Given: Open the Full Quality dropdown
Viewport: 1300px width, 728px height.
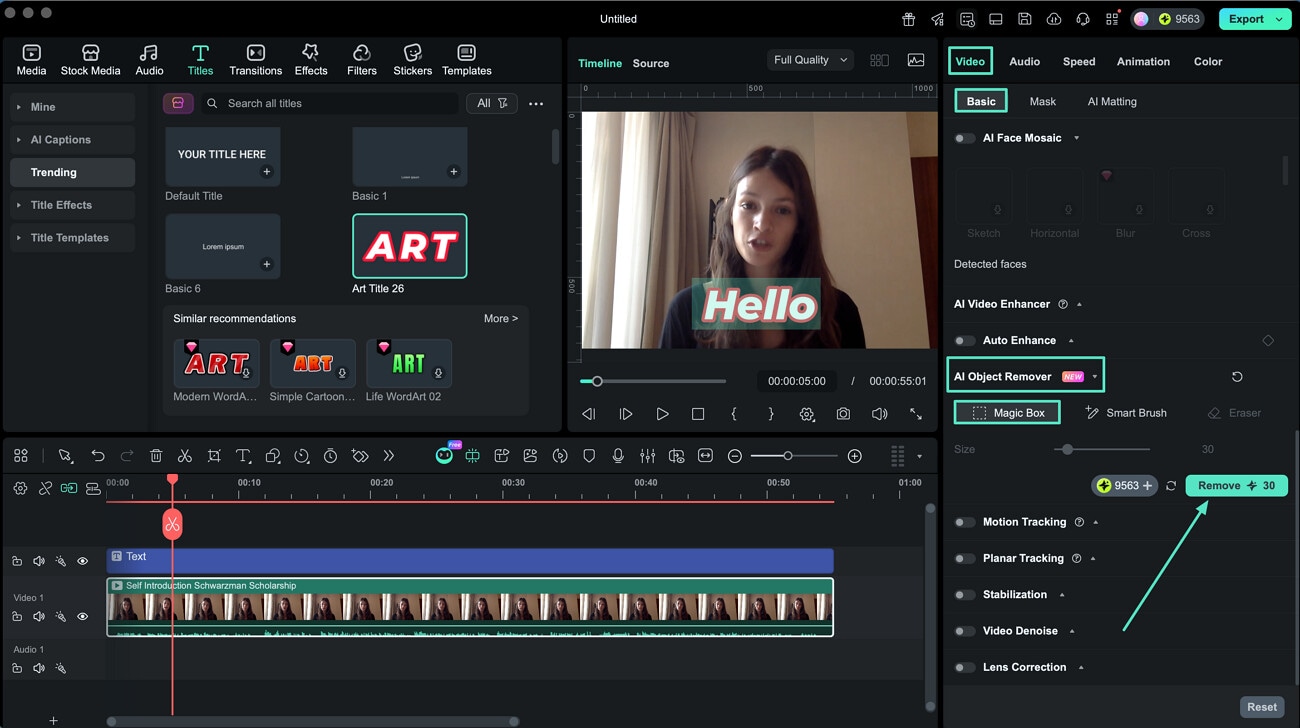Looking at the screenshot, I should pos(810,59).
